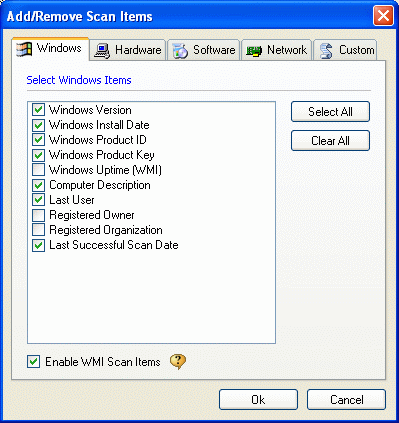Image resolution: width=399 pixels, height=423 pixels.
Task: Check the Windows Uptime (WMI) checkbox
Action: [x=38, y=170]
